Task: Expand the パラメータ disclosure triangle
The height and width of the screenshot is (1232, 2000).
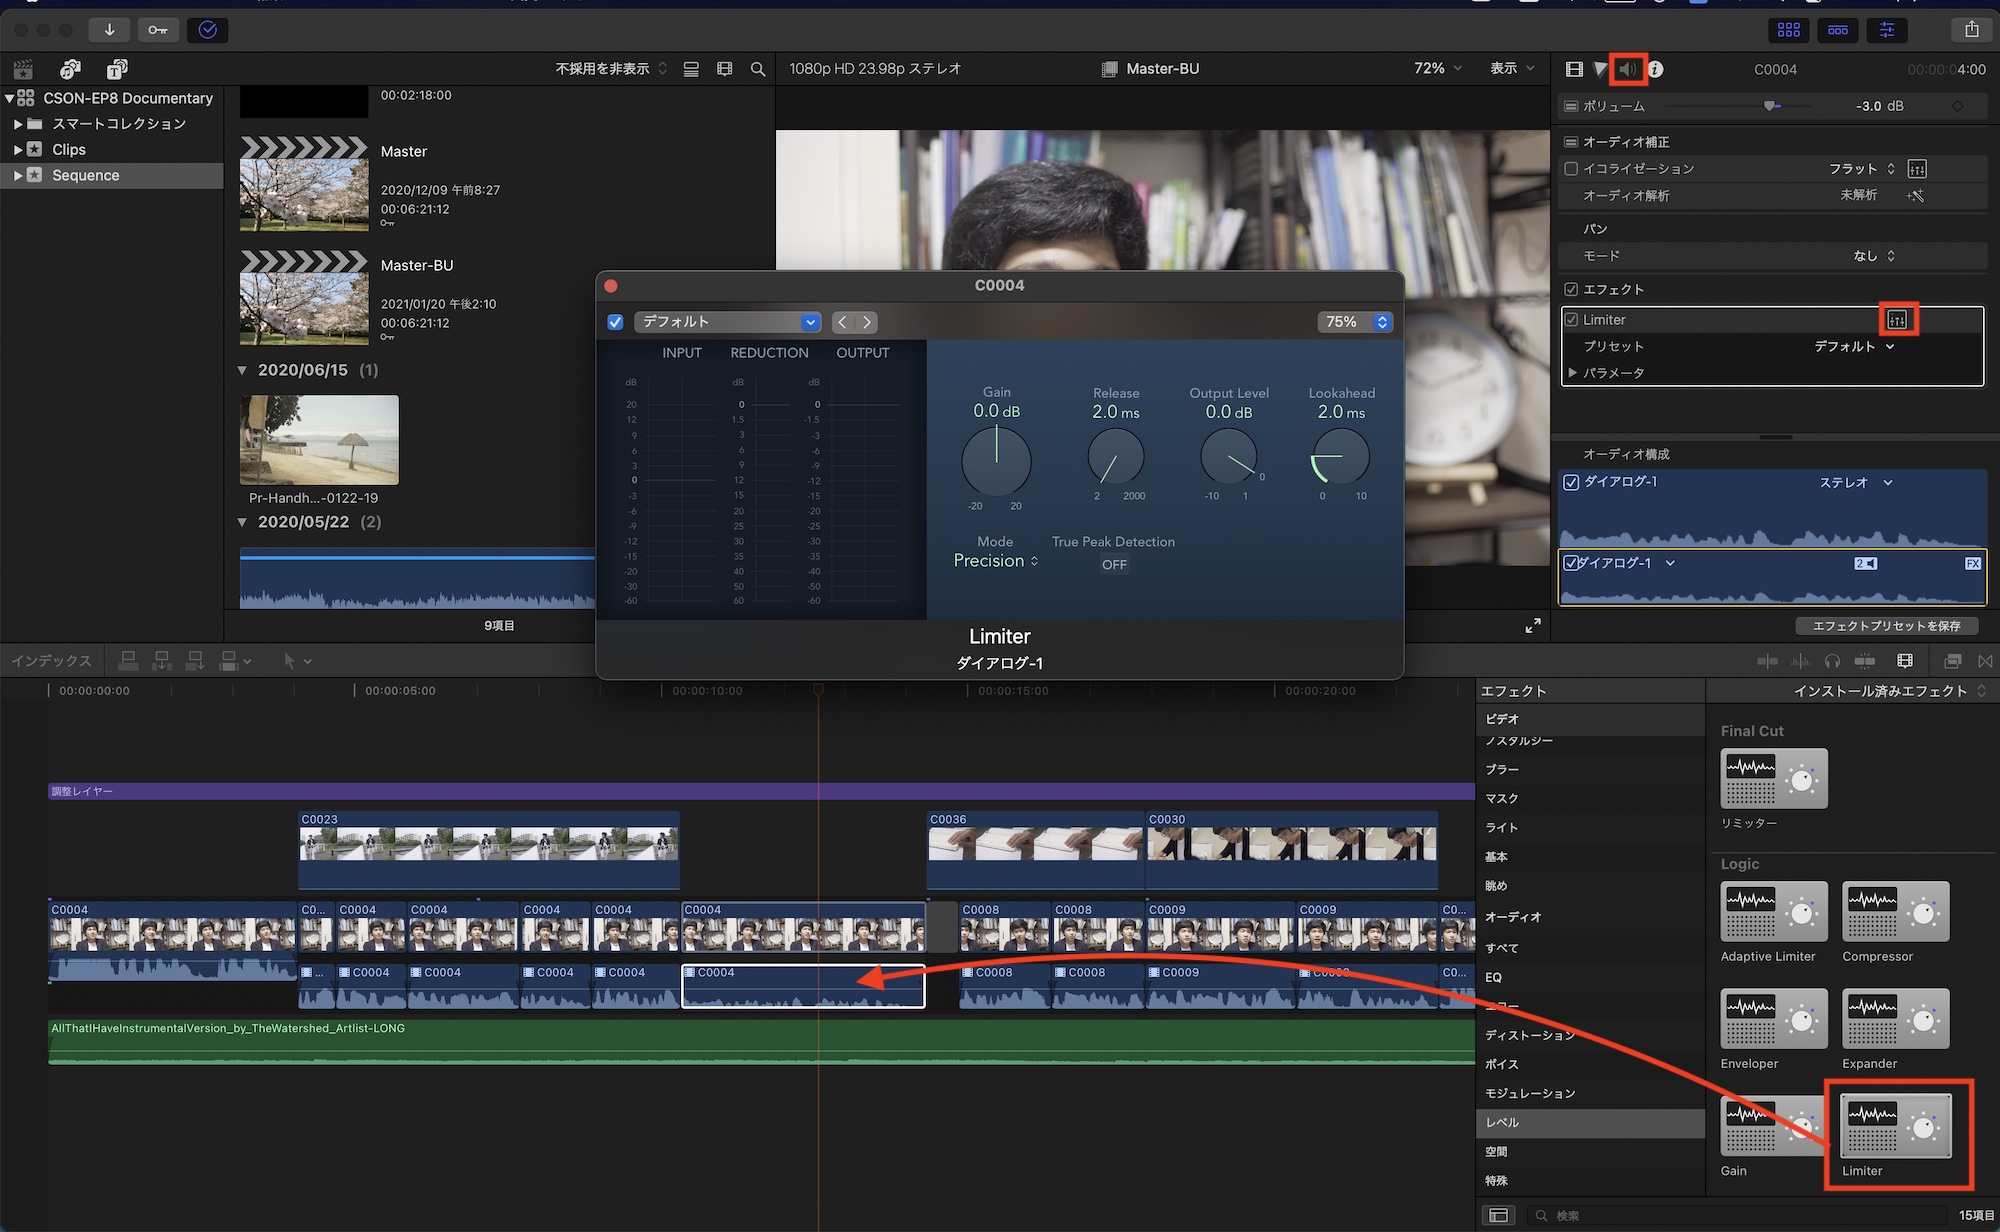Action: point(1573,373)
